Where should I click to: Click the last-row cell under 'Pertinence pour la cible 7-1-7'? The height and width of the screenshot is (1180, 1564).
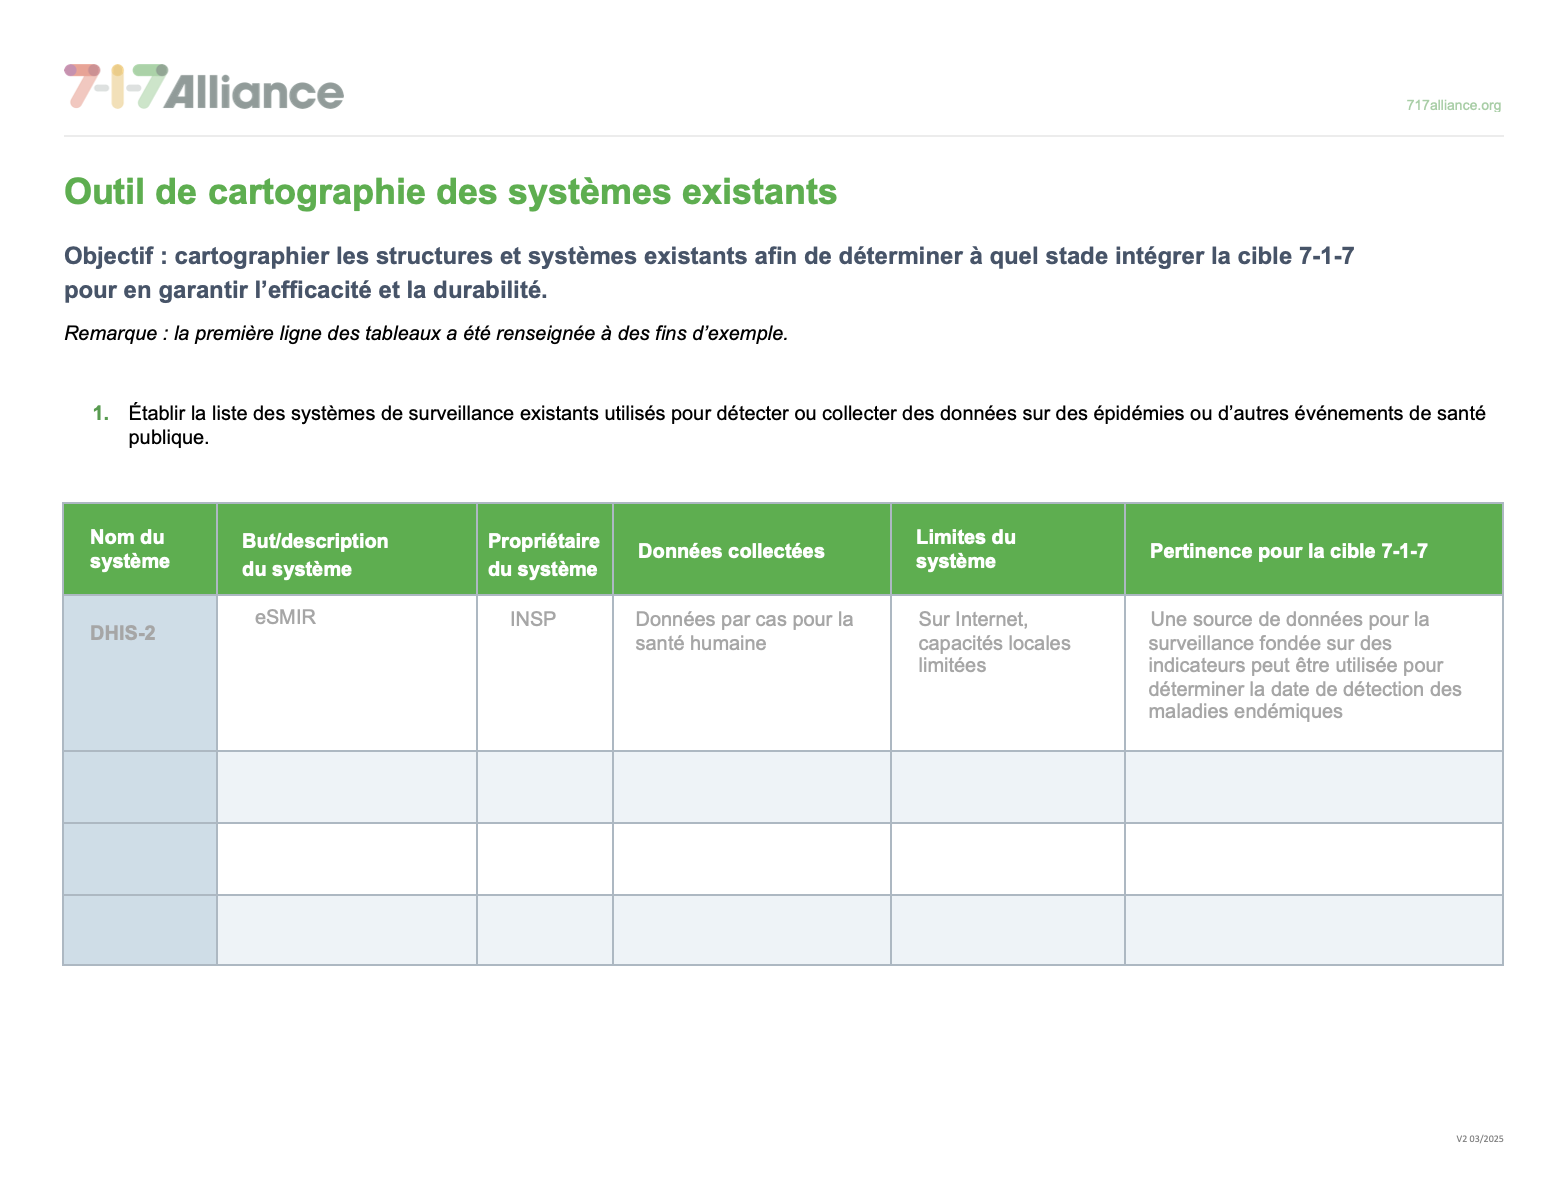pyautogui.click(x=1313, y=930)
